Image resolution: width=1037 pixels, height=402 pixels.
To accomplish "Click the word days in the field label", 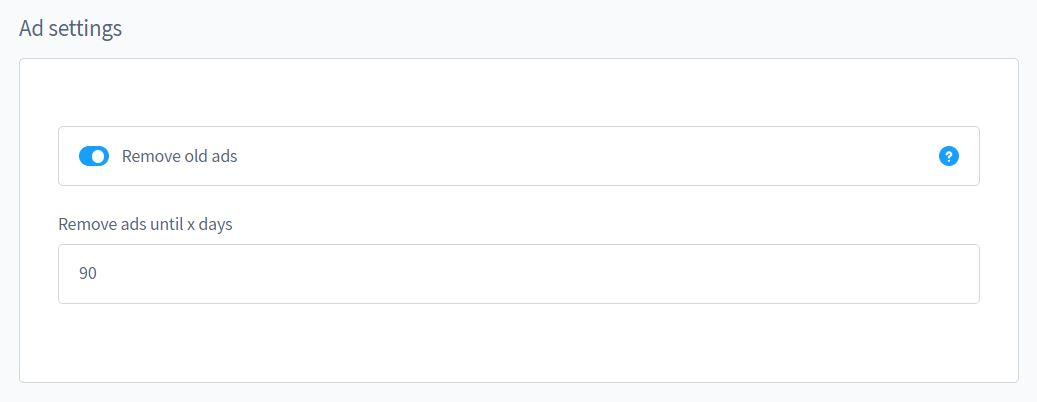I will [x=214, y=224].
